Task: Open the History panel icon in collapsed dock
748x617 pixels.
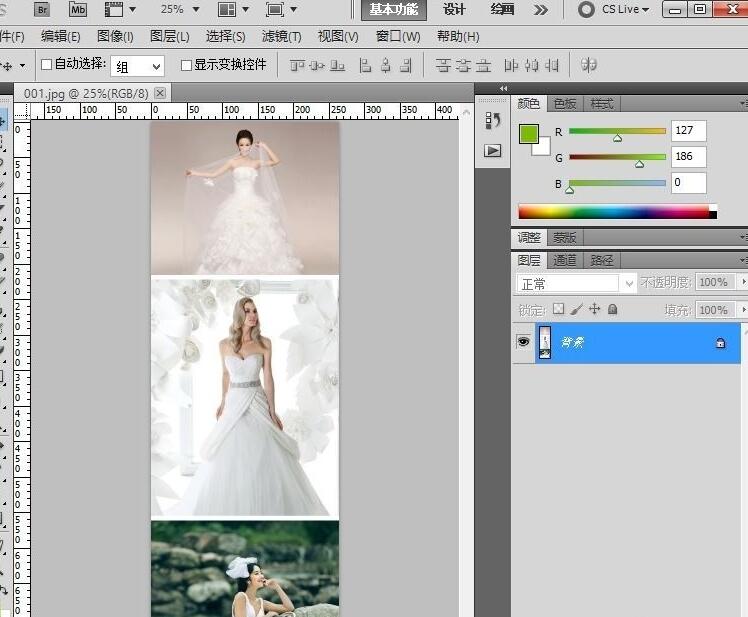Action: click(492, 120)
